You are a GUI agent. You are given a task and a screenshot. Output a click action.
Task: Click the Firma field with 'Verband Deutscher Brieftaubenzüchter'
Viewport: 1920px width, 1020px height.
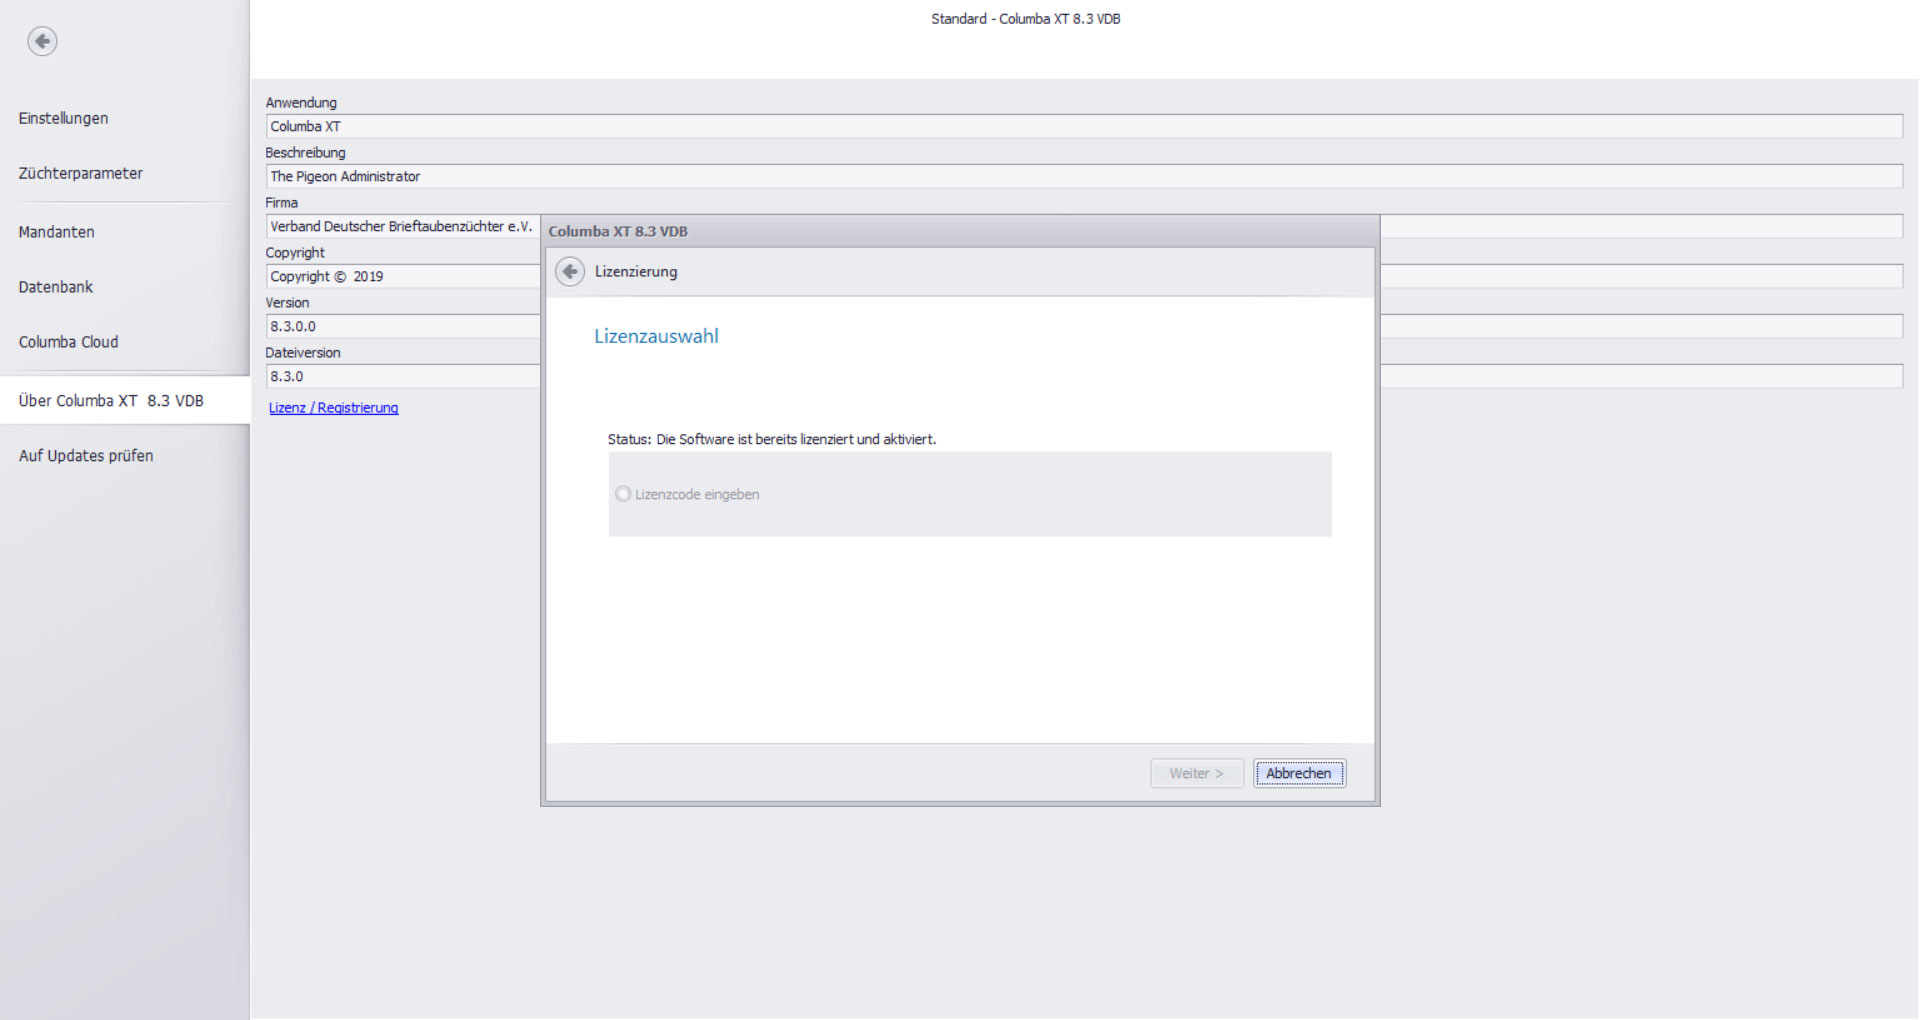tap(401, 227)
